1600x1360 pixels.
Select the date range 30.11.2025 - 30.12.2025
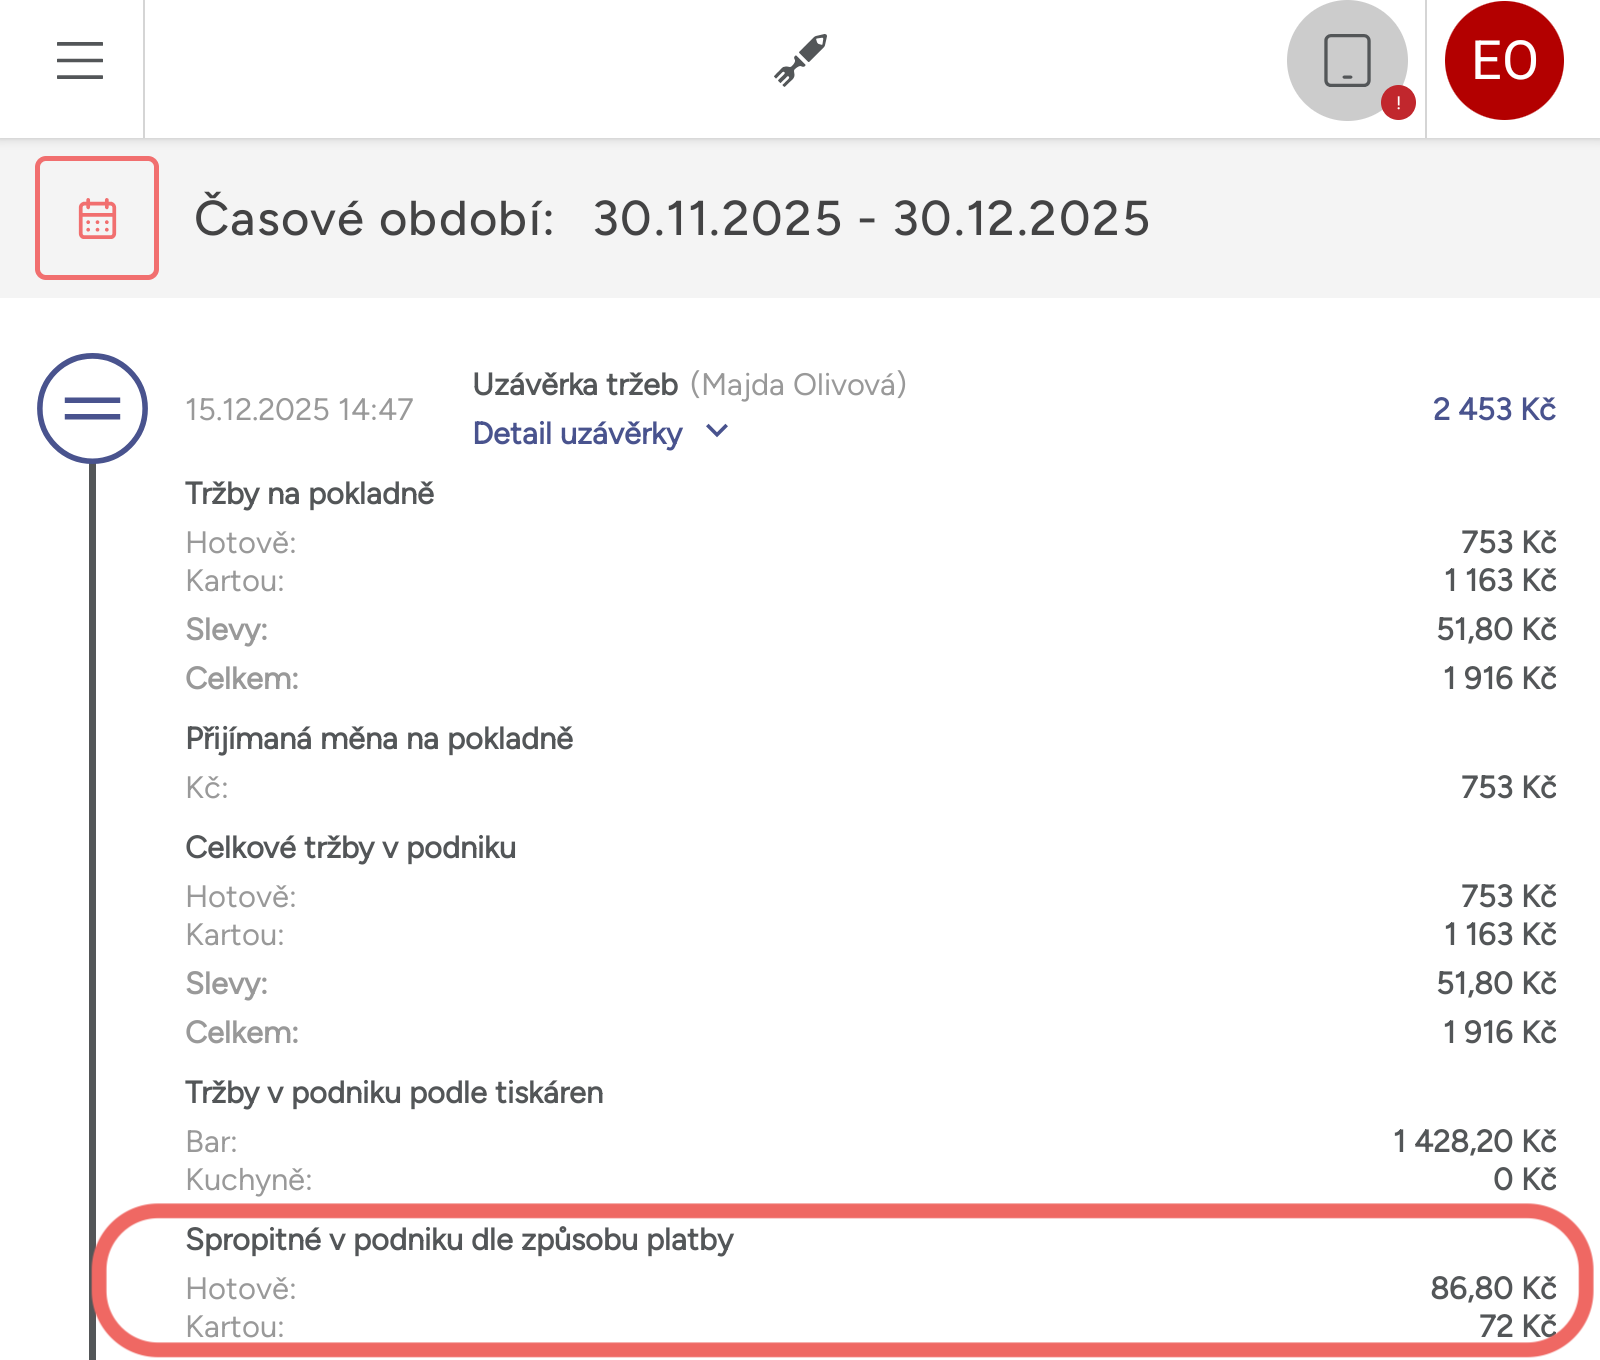[x=871, y=219]
